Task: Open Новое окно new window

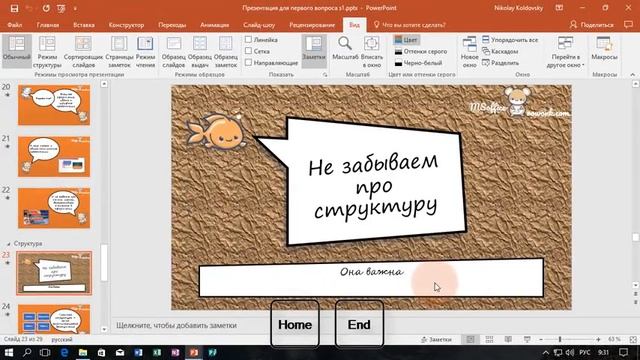Action: click(469, 52)
